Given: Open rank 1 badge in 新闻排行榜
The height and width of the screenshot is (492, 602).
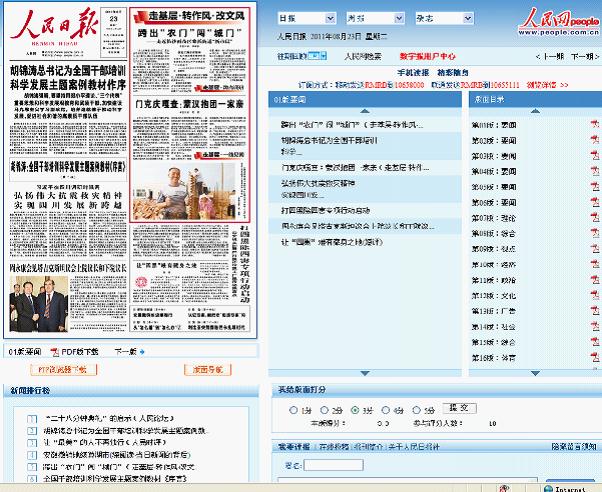Looking at the screenshot, I should pyautogui.click(x=32, y=419).
